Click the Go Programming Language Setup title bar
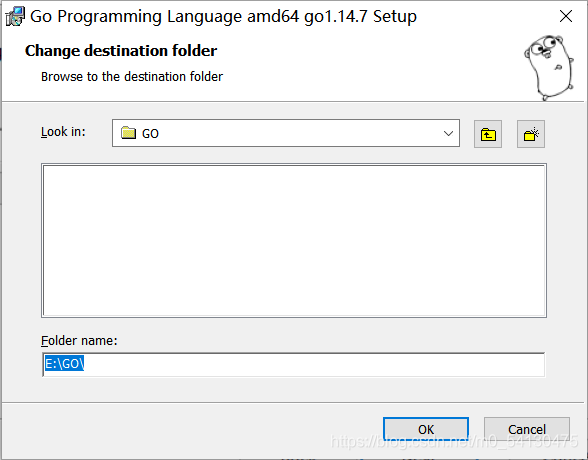Screen dimensions: 588x460 click(223, 16)
